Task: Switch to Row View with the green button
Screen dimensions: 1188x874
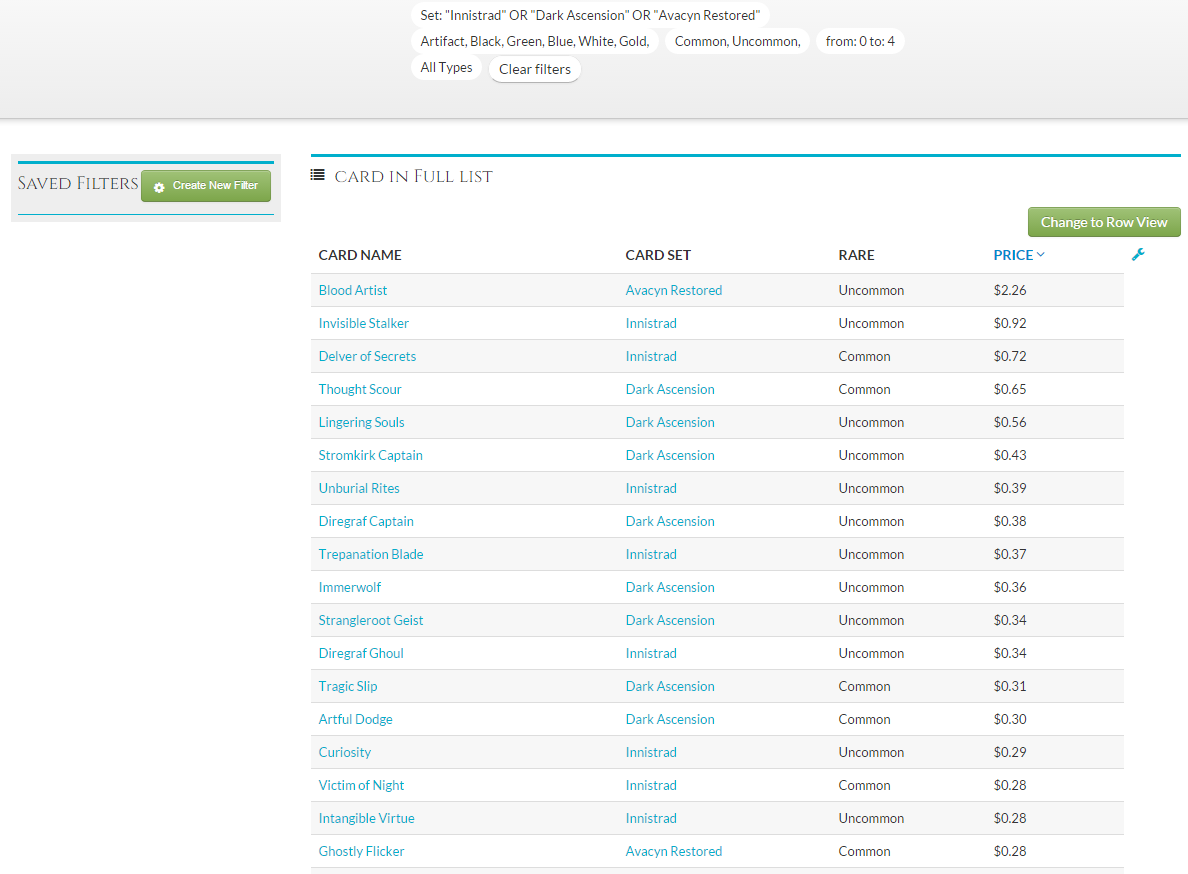Action: (x=1104, y=222)
